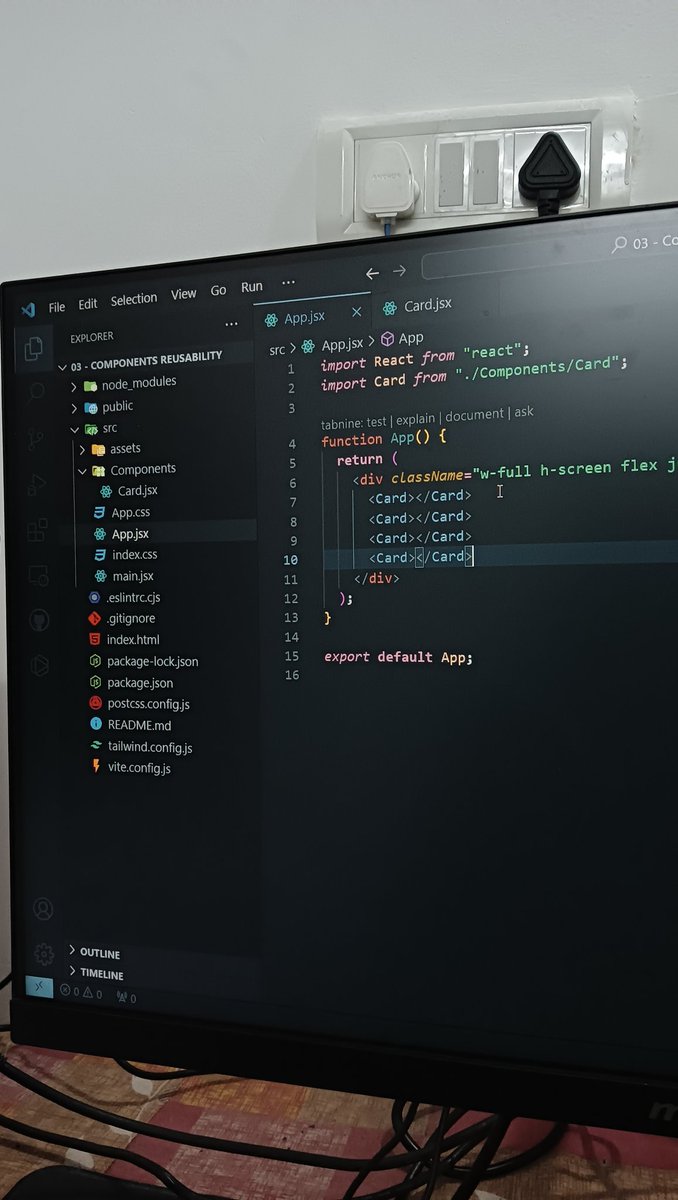Image resolution: width=678 pixels, height=1200 pixels.
Task: Click the closing </div> tag line
Action: pos(376,578)
